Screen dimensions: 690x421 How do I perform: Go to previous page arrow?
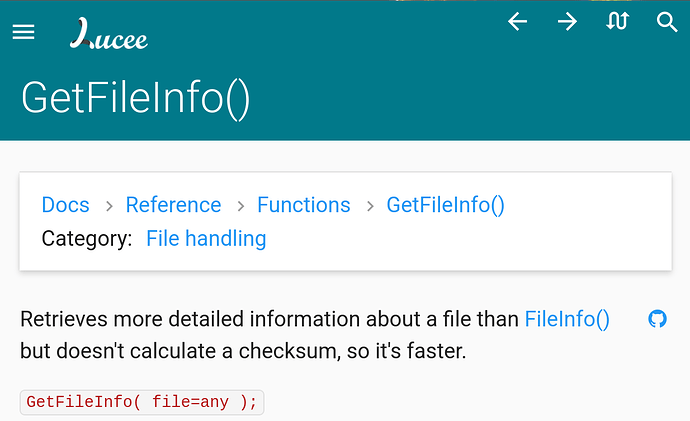[x=518, y=22]
